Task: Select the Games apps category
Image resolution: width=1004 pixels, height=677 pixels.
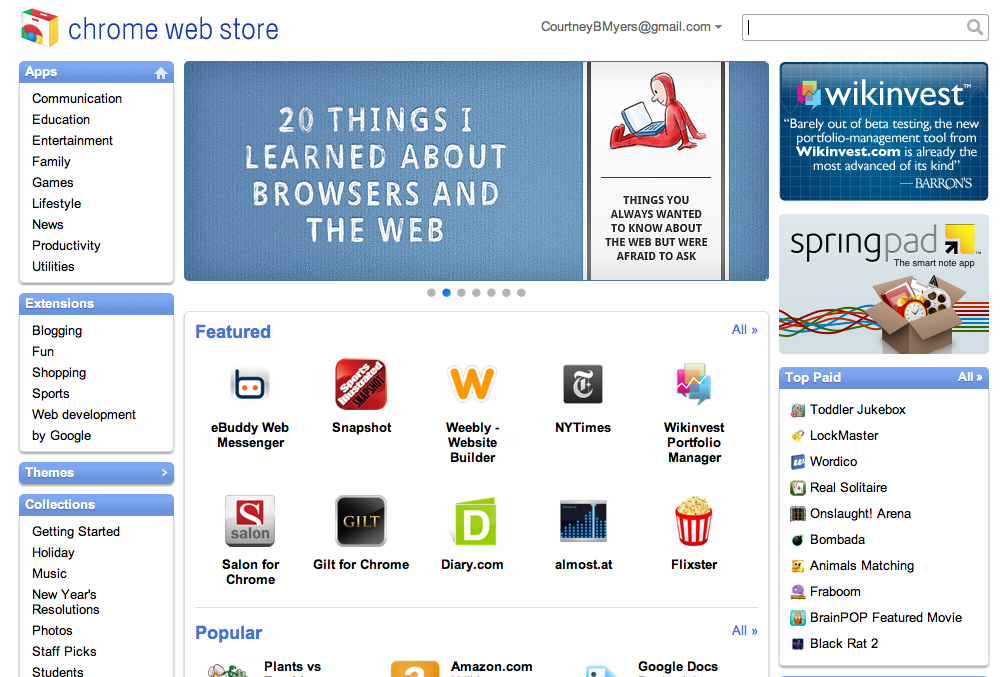Action: [x=53, y=183]
